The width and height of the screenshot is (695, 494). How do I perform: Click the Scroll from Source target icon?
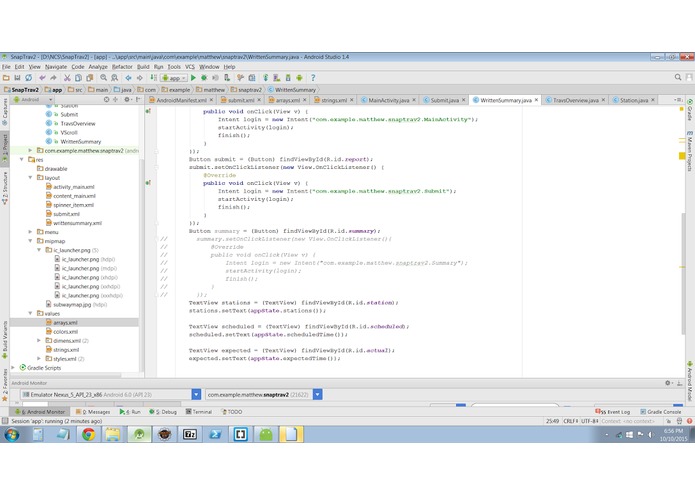(x=106, y=100)
